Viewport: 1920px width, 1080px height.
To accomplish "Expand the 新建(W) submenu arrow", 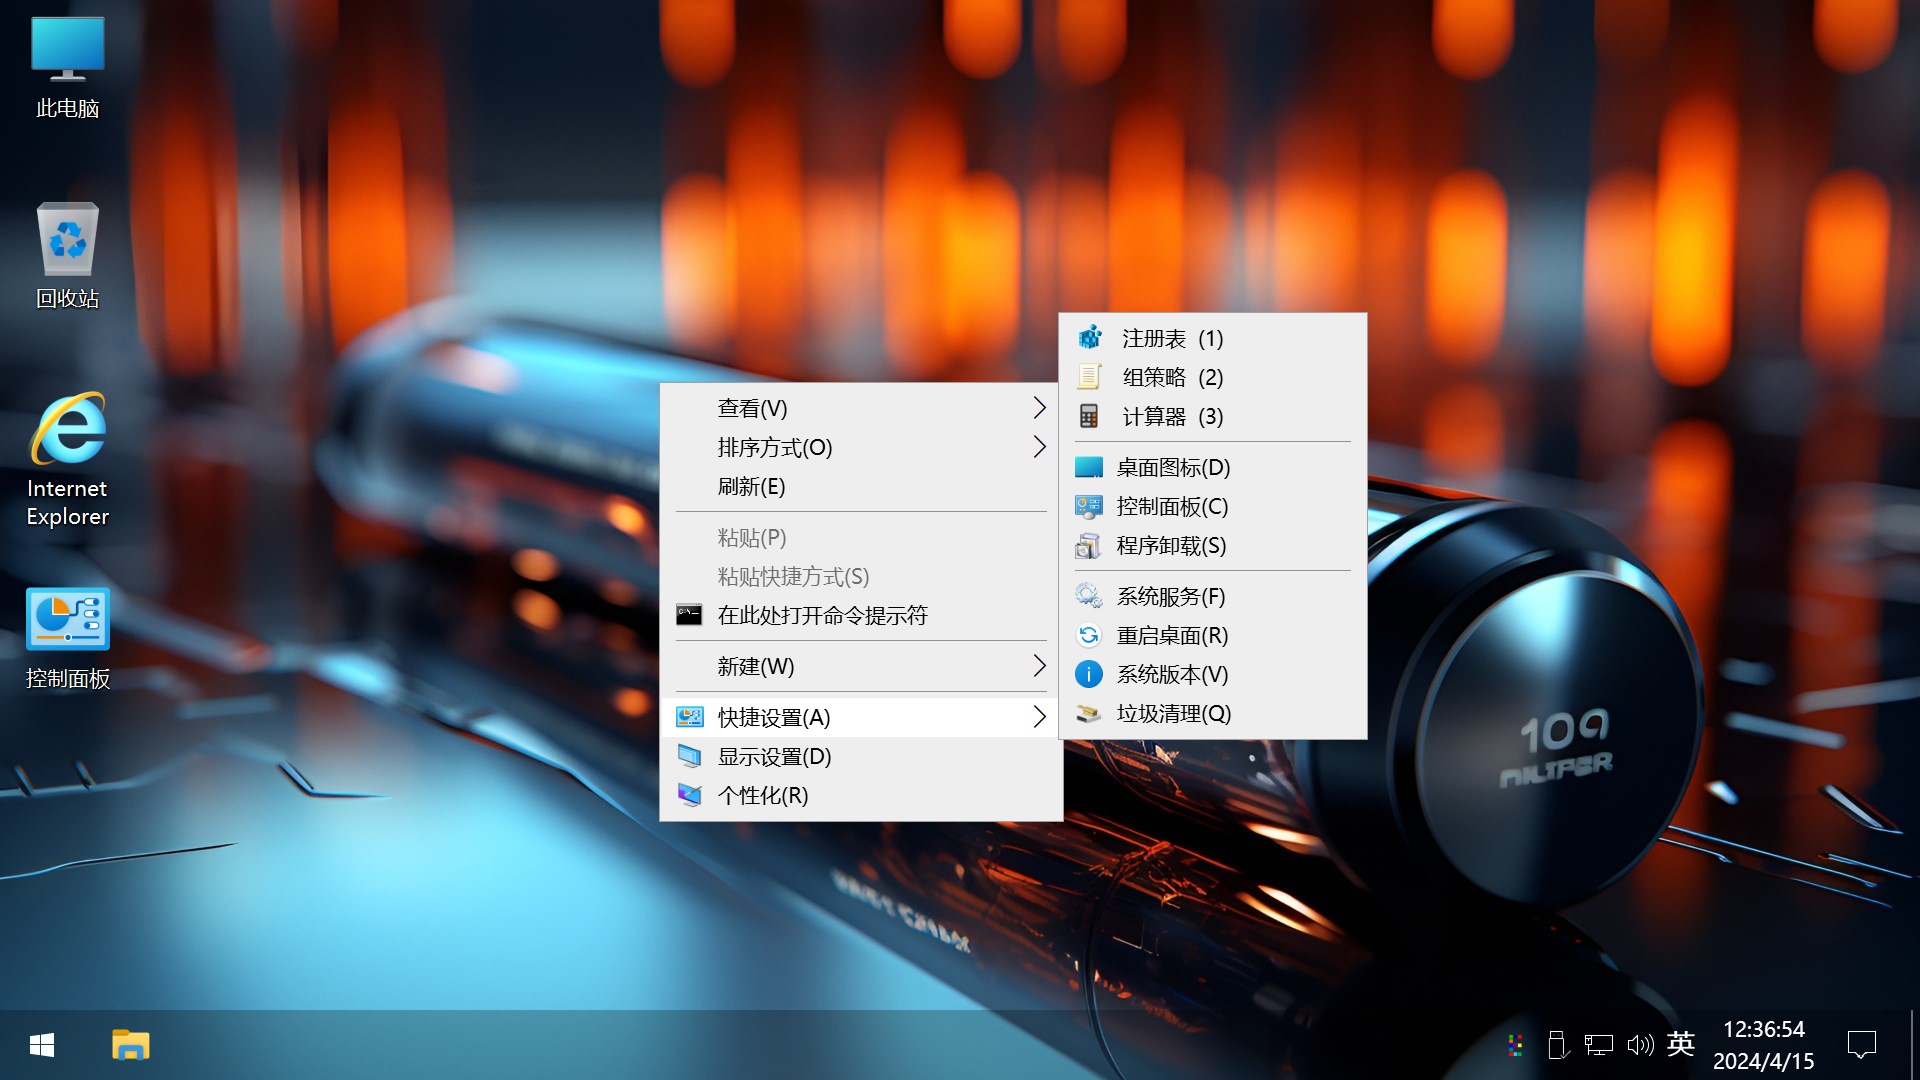I will click(1040, 665).
